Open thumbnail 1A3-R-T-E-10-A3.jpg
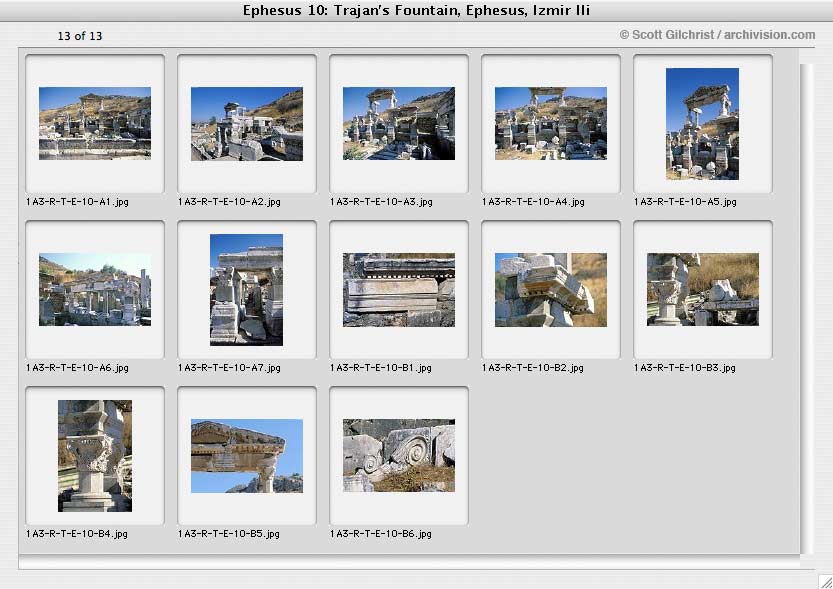Viewport: 833px width, 589px height. point(399,123)
